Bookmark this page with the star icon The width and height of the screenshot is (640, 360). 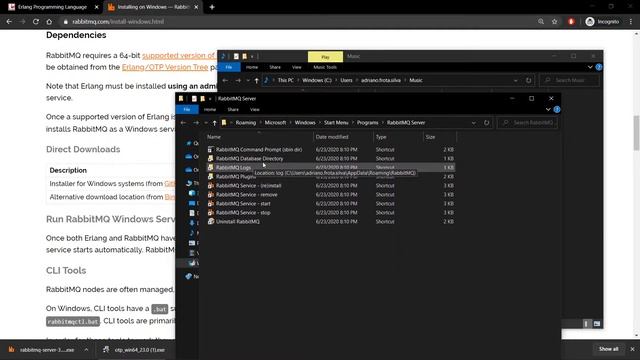554,22
